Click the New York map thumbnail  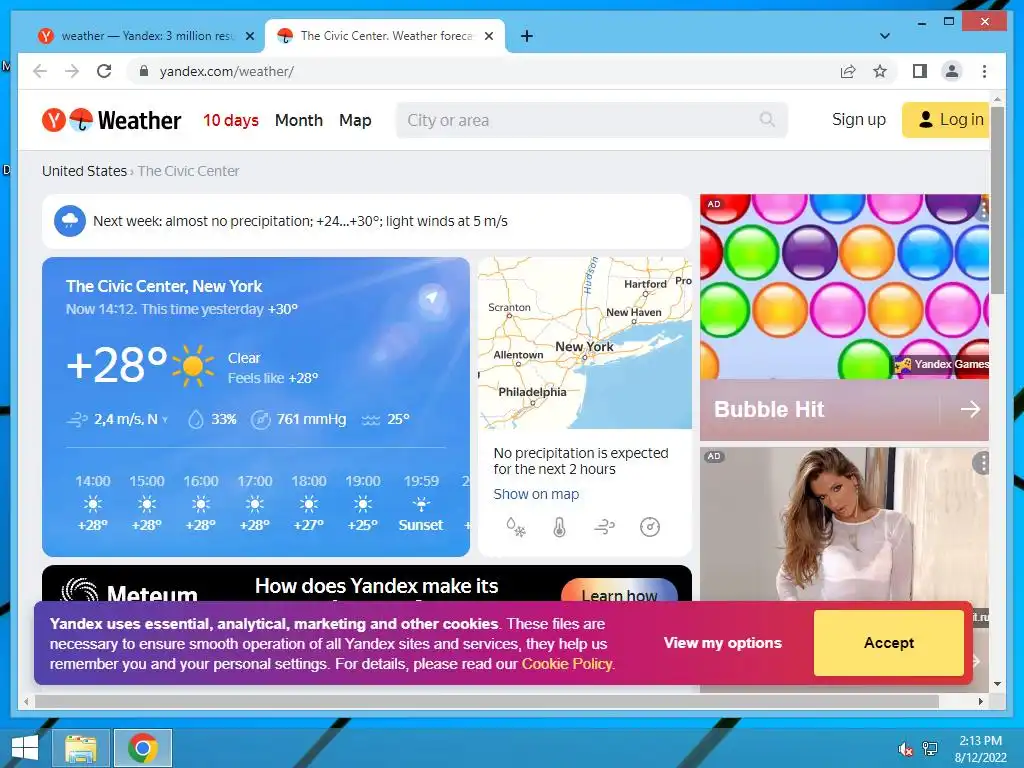pyautogui.click(x=584, y=343)
